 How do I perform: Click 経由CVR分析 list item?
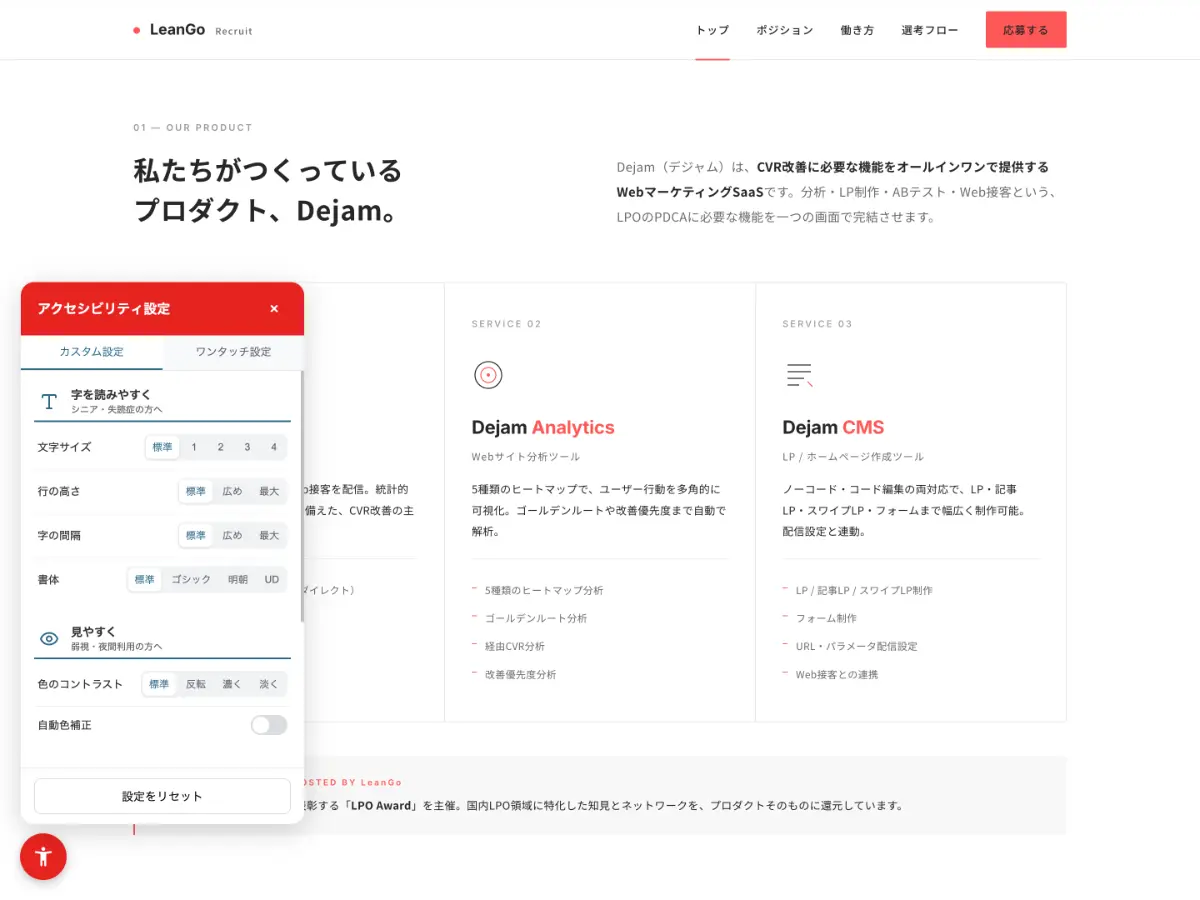click(x=515, y=646)
